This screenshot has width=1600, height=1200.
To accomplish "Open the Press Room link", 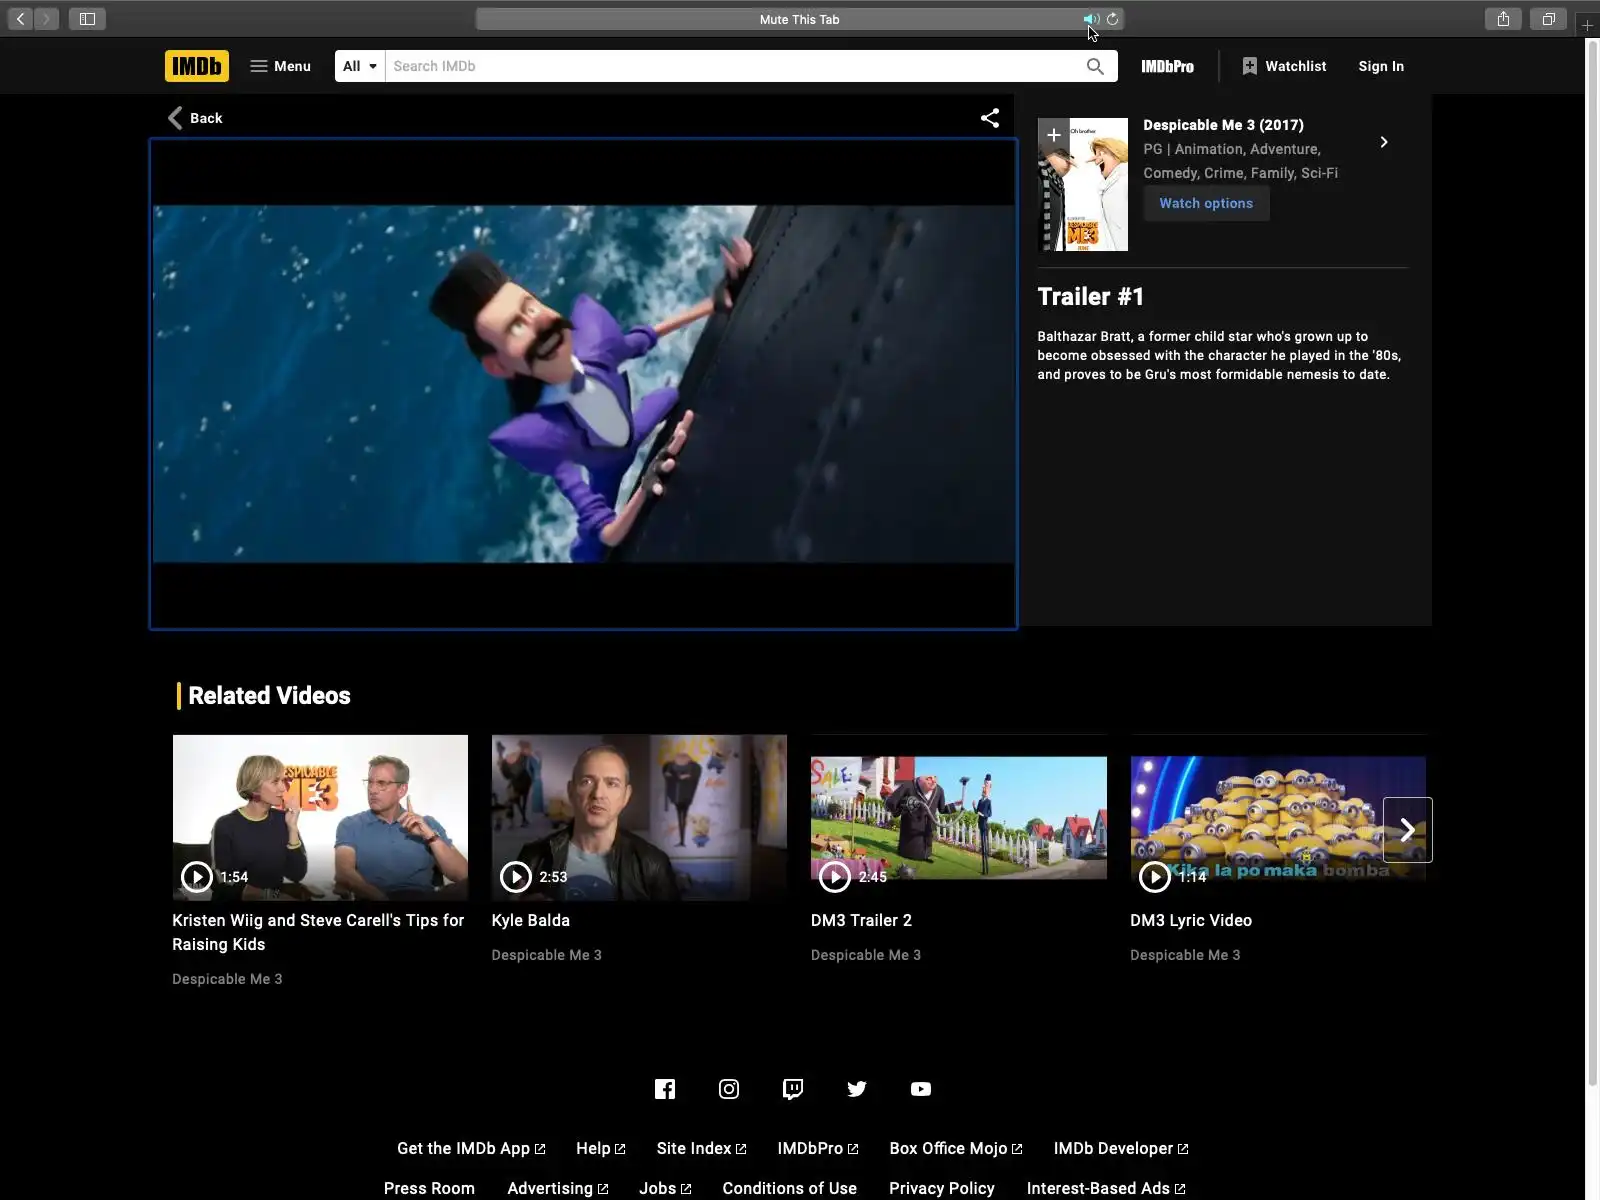I will coord(429,1188).
